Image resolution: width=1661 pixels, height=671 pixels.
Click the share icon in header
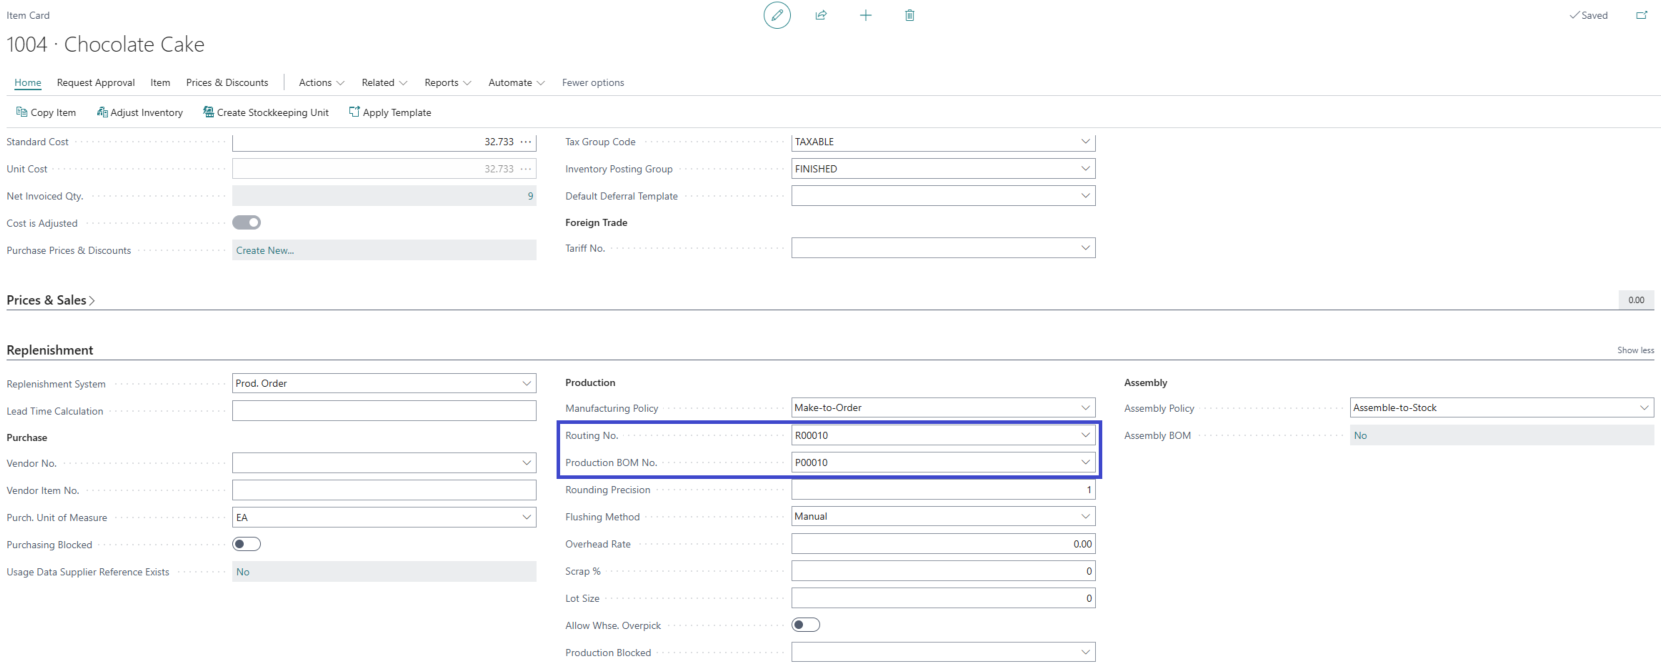821,15
